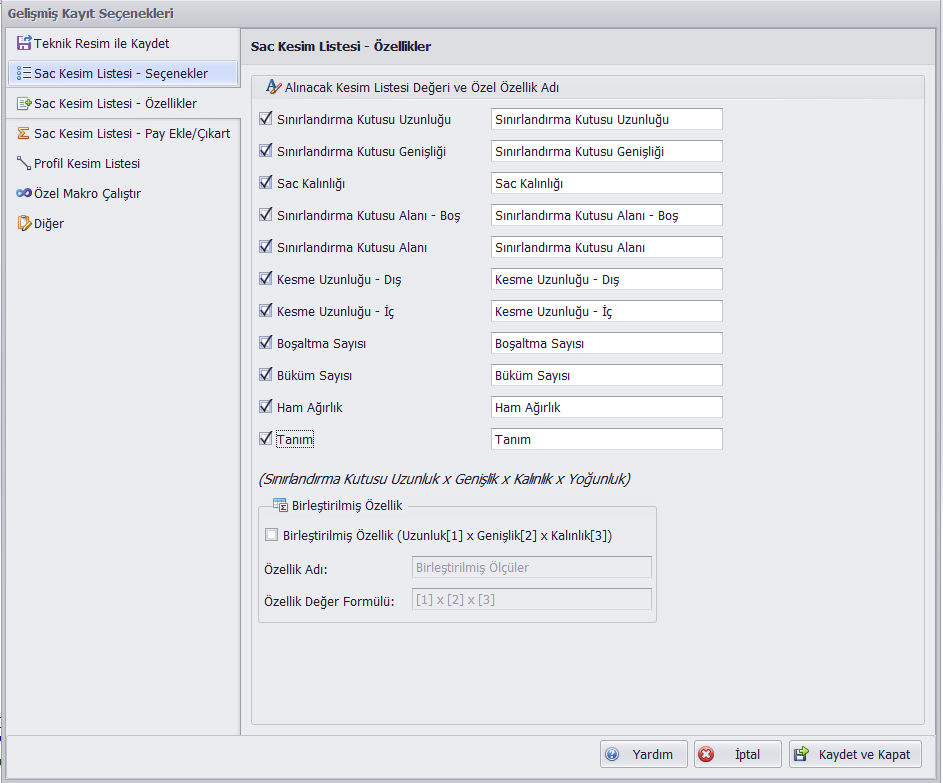
Task: Click the Sac Kesim Listesi - Özellikler icon
Action: pos(23,103)
